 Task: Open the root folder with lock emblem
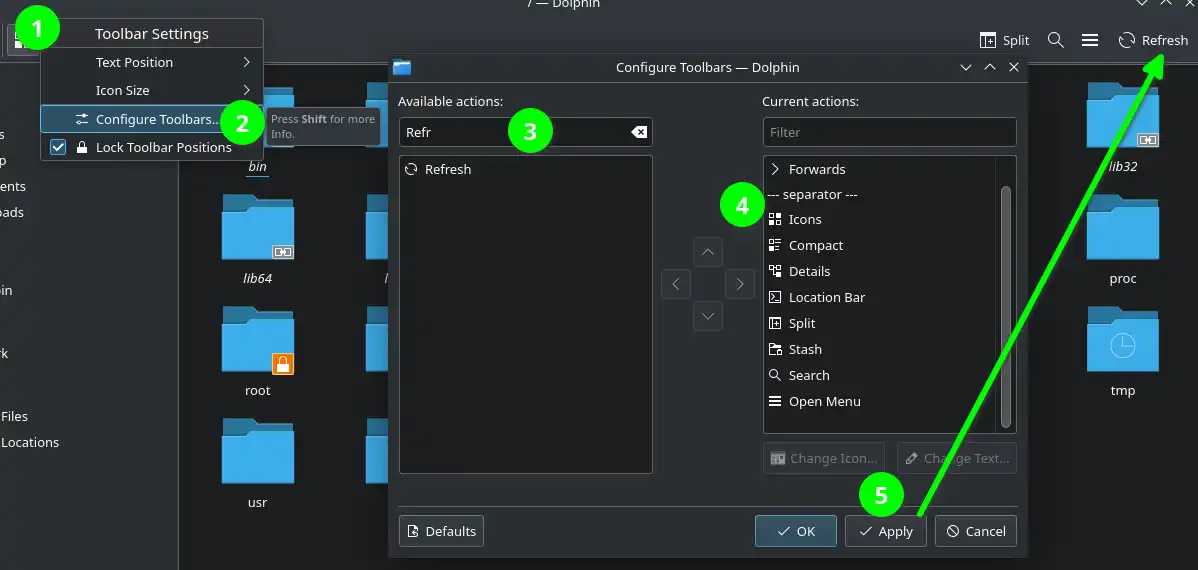[257, 341]
